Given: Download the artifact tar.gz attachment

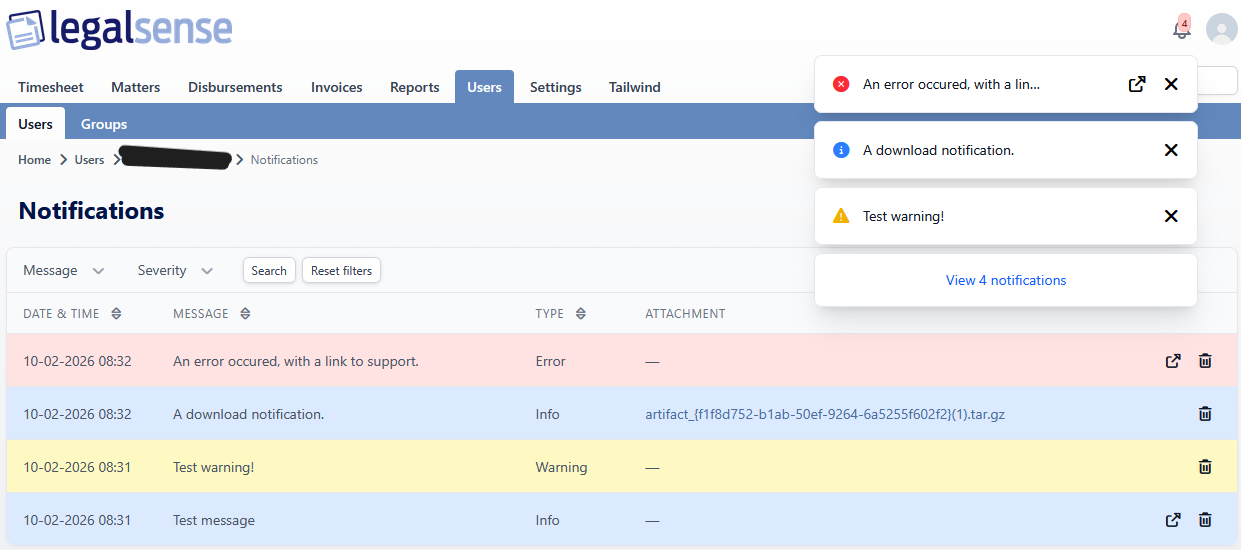Looking at the screenshot, I should (825, 414).
